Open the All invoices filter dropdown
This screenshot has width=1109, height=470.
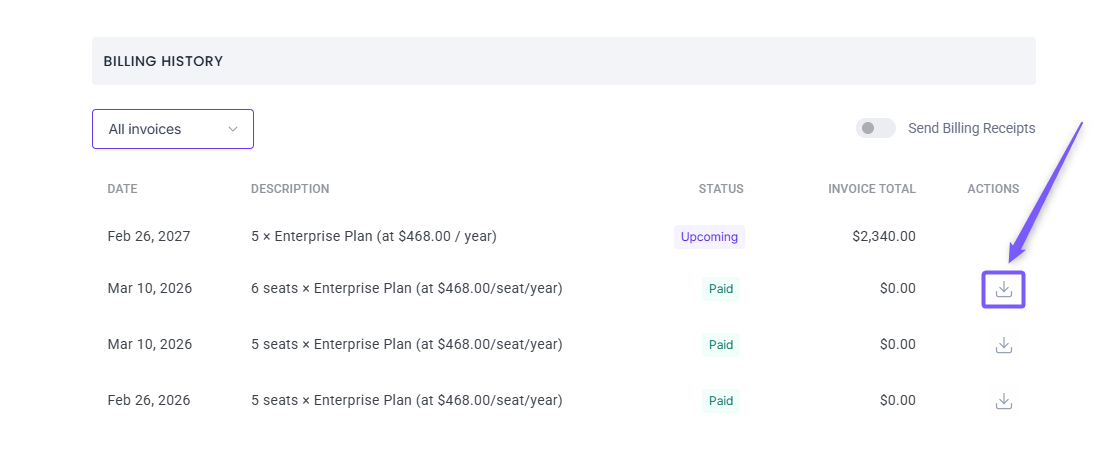click(172, 129)
